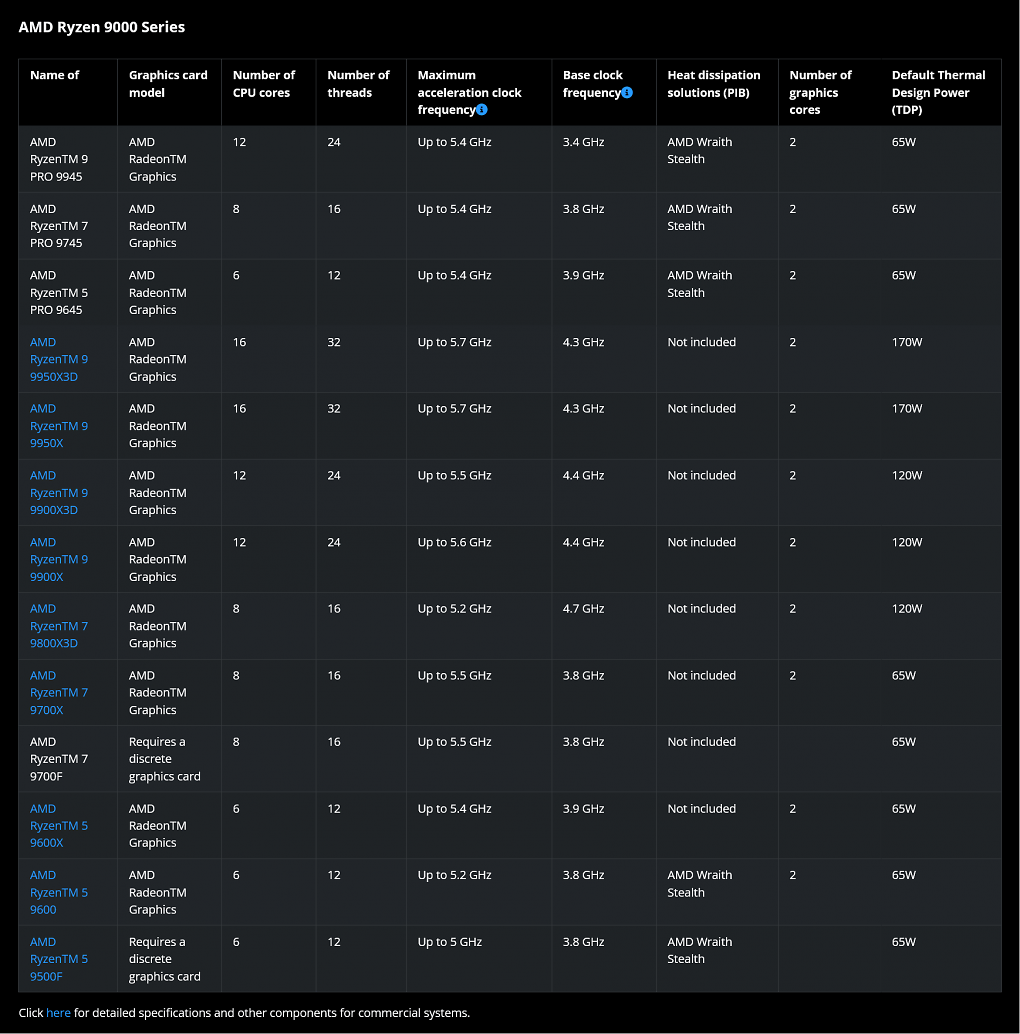The width and height of the screenshot is (1020, 1034).
Task: Open the AMD Ryzen 7 9800X3D link
Action: pyautogui.click(x=59, y=626)
